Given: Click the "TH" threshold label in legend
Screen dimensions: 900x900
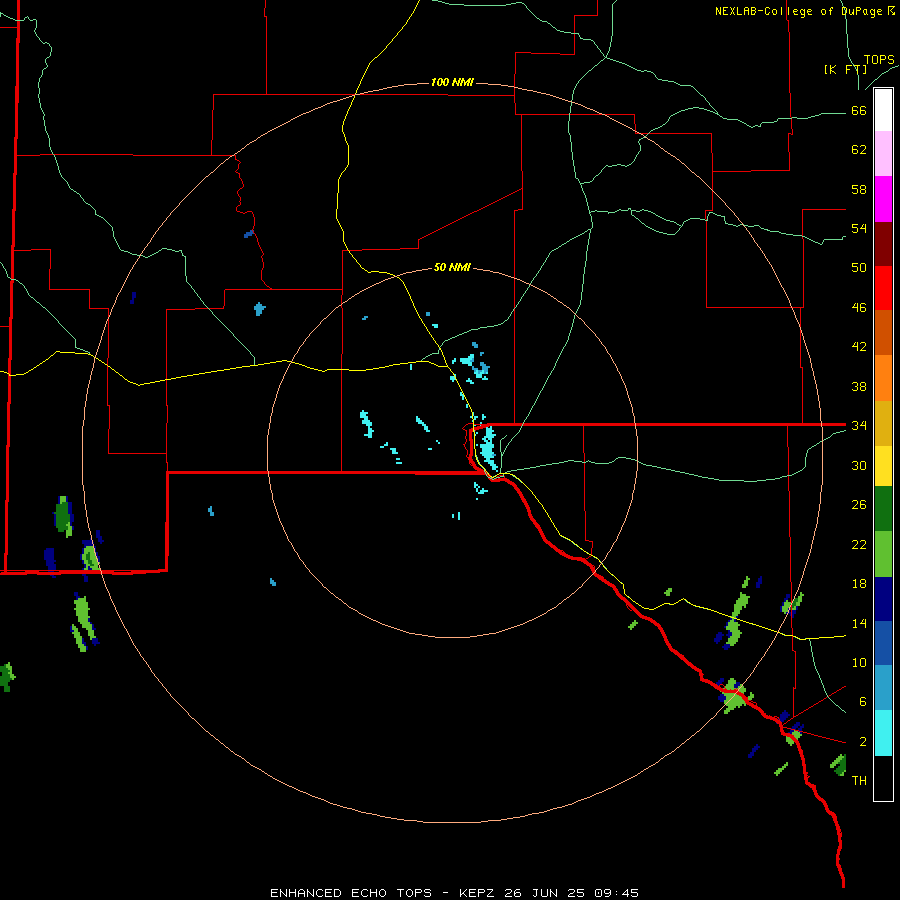Looking at the screenshot, I should tap(859, 781).
